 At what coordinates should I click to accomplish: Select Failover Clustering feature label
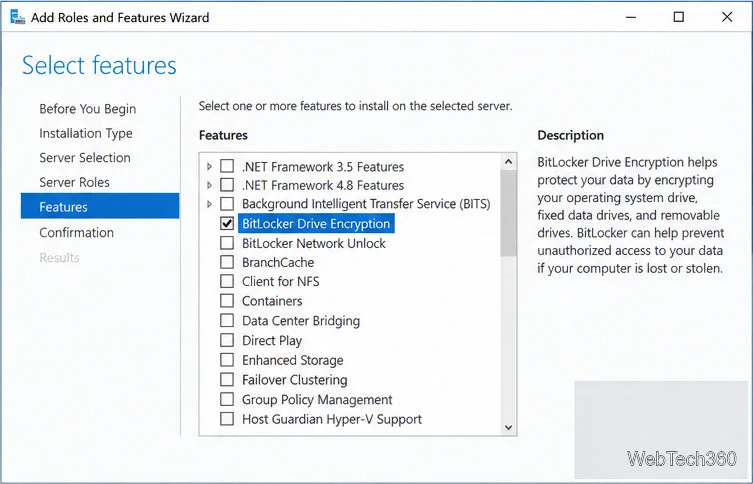[x=294, y=380]
